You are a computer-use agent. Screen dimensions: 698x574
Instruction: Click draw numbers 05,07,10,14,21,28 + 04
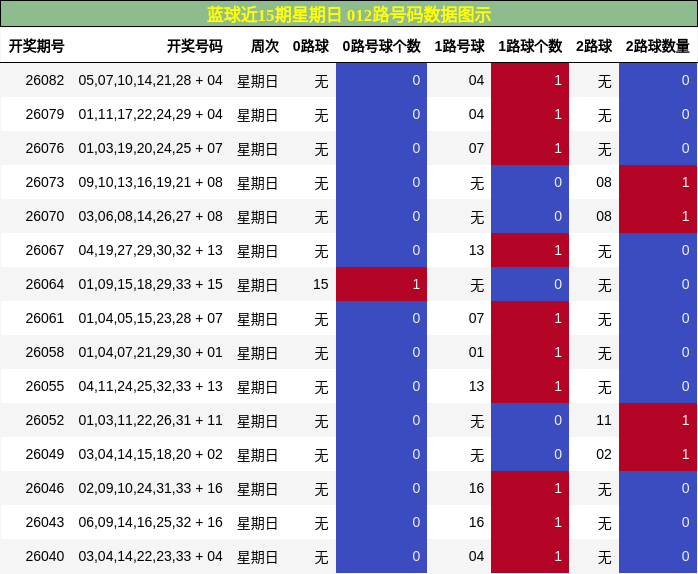[150, 80]
